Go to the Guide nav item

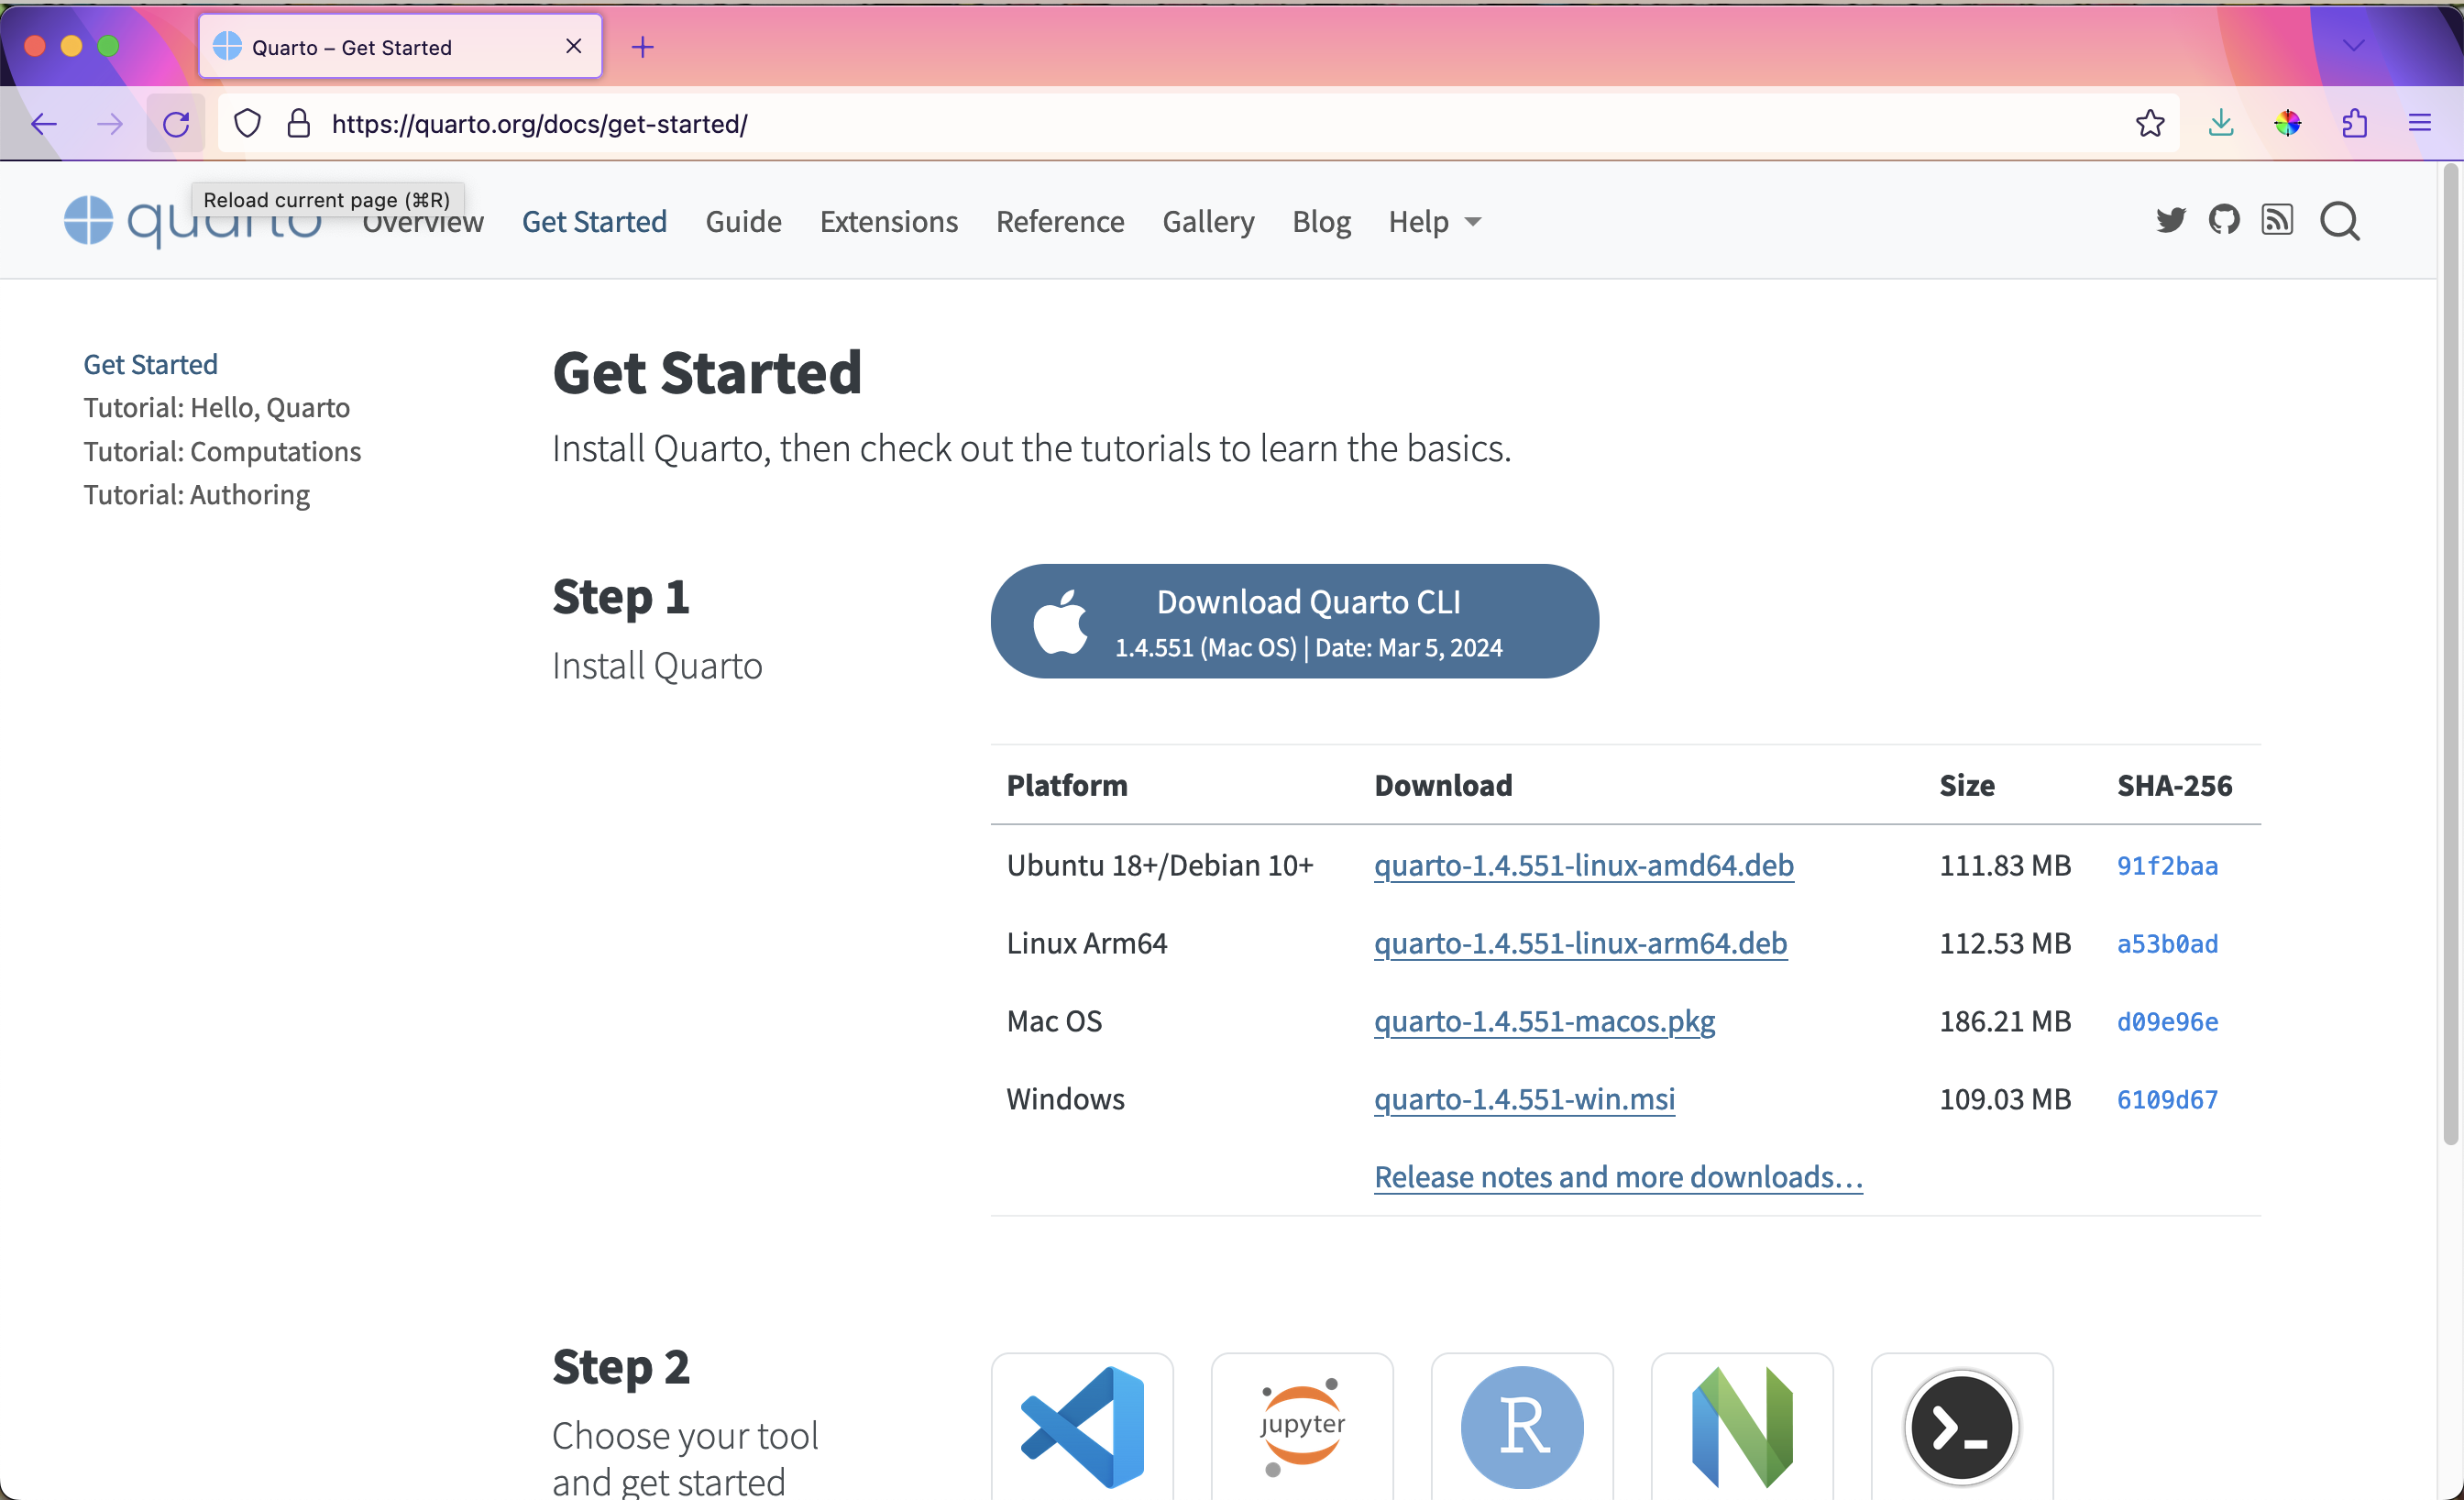click(743, 221)
